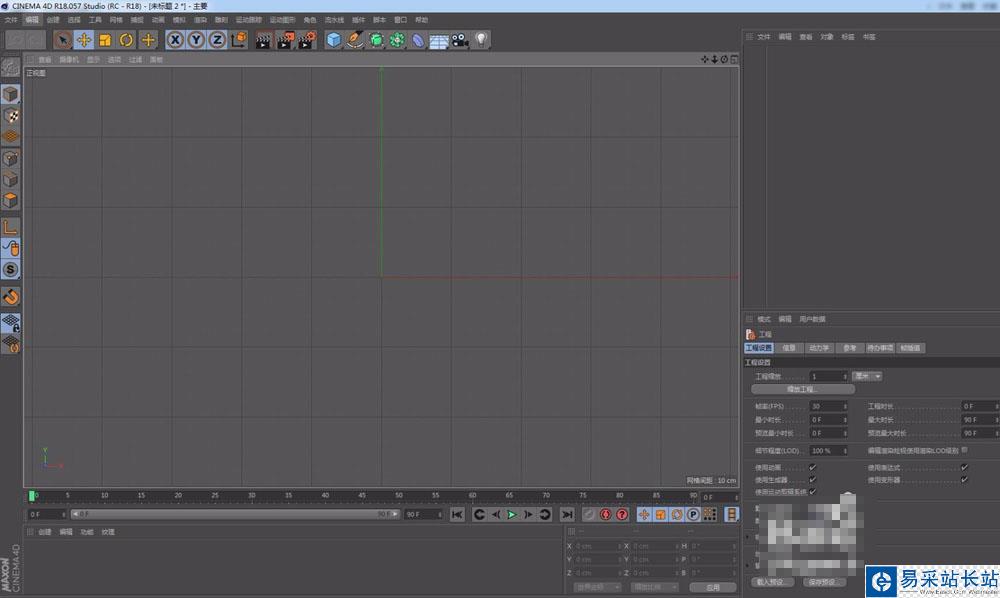Image resolution: width=1000 pixels, height=598 pixels.
Task: Open coordinate manager left mode dropdown
Action: 597,587
